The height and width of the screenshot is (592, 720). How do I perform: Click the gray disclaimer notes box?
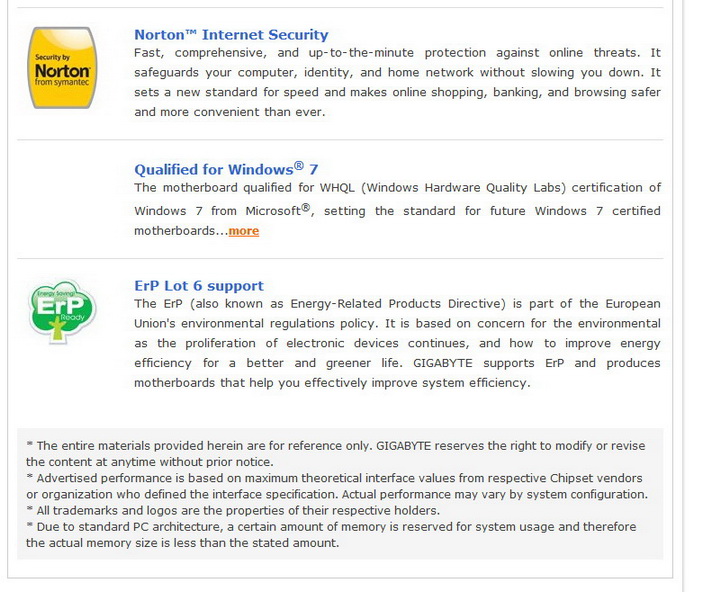(340, 494)
